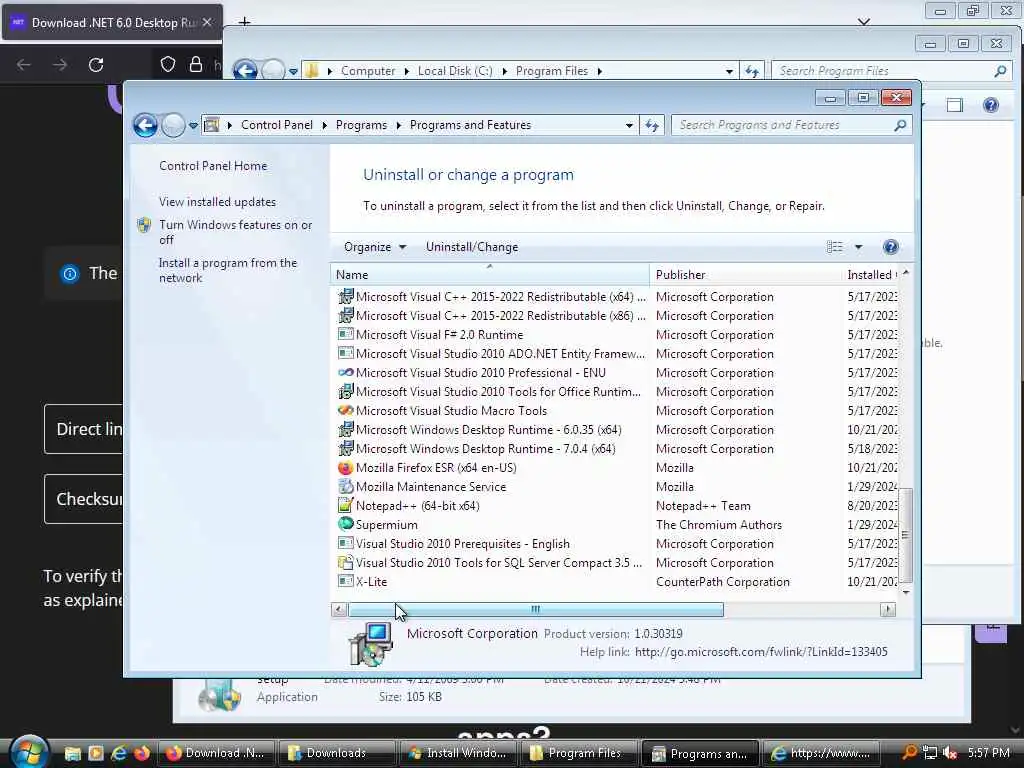Screen dimensions: 1024x768
Task: Open Install a program from the network
Action: click(227, 270)
